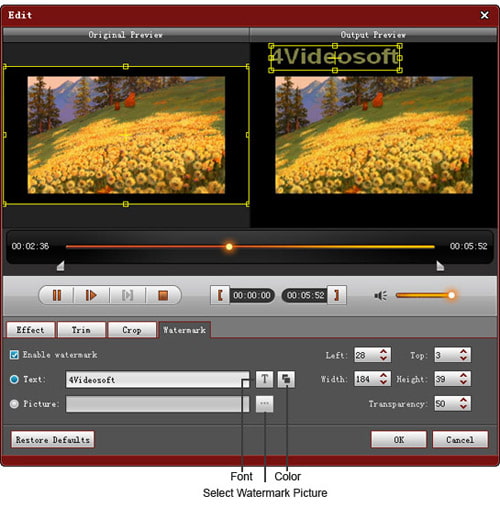Click the orange seek bar track
The image size is (500, 507).
[x=250, y=247]
